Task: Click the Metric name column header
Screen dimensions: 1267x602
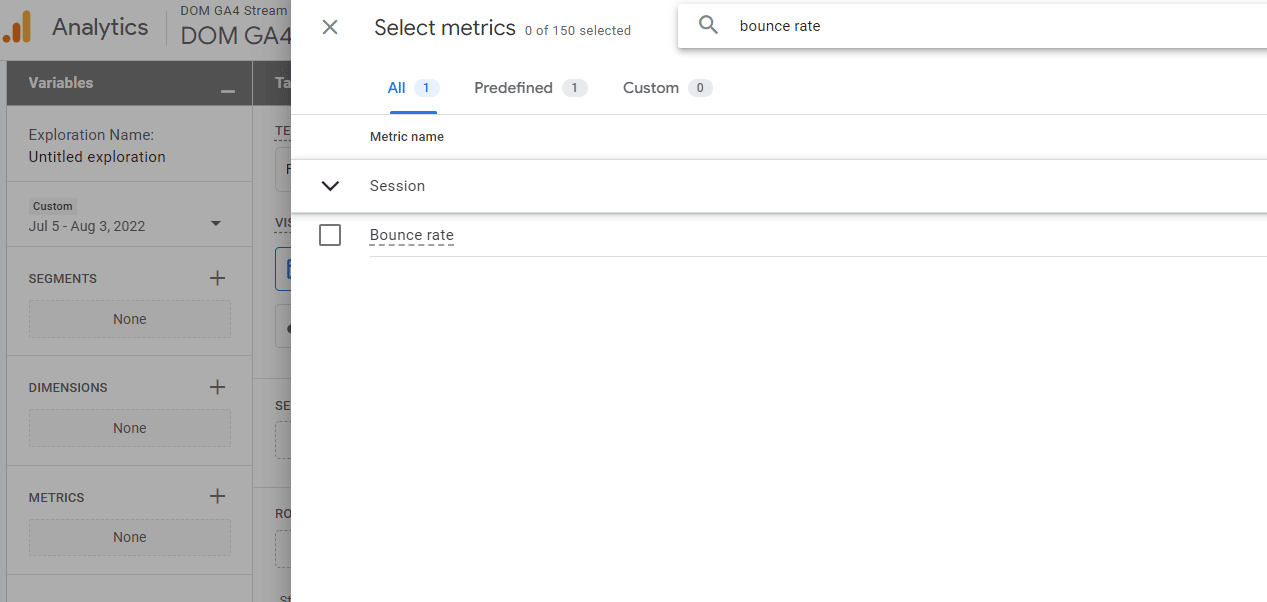Action: 406,136
